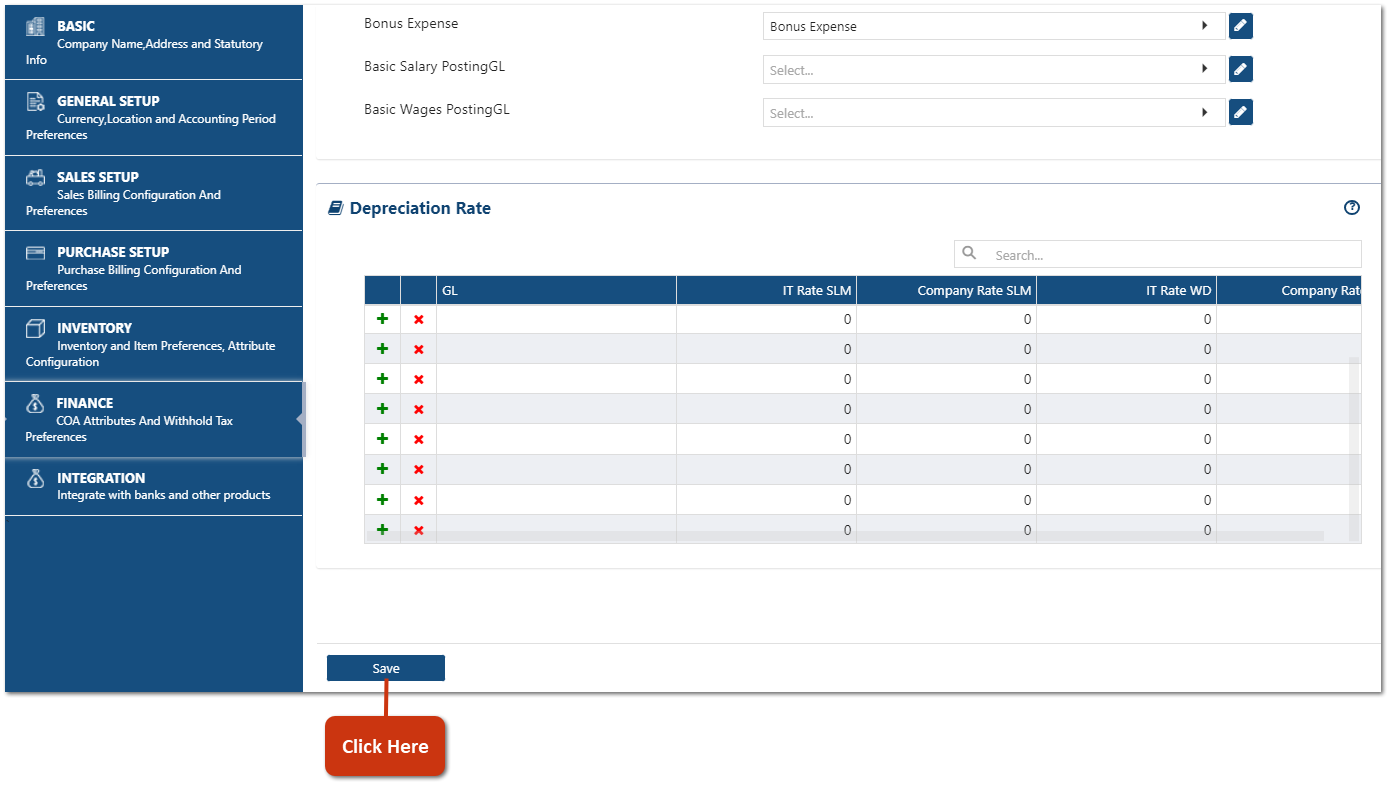Remove the sixth depreciation row via red X
Viewport: 1390px width, 787px height.
419,469
